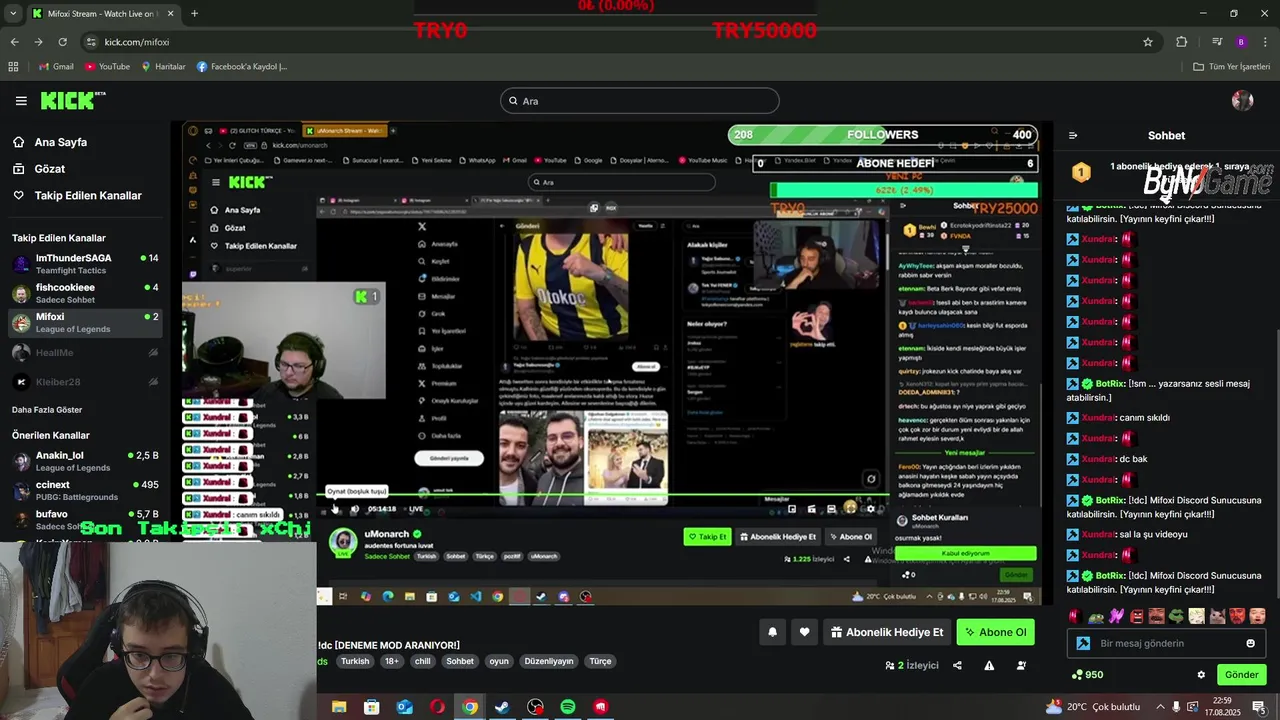Image resolution: width=1280 pixels, height=720 pixels.
Task: Click the kick.com/mifoxi address bar
Action: 620,42
